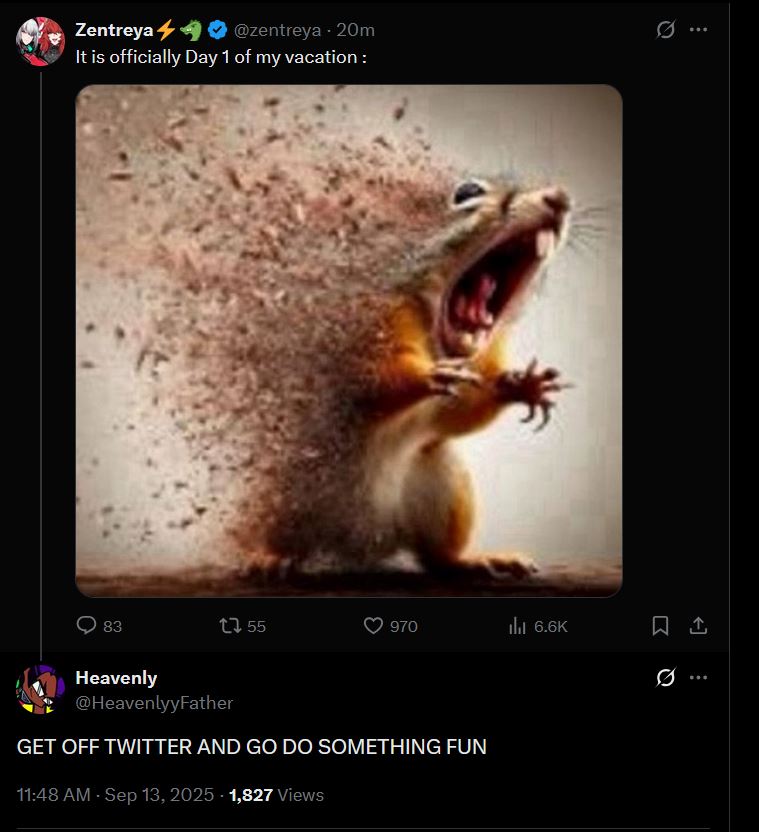Repost Zentreya's vacation tweet
Screen dimensions: 759x832
coord(229,626)
